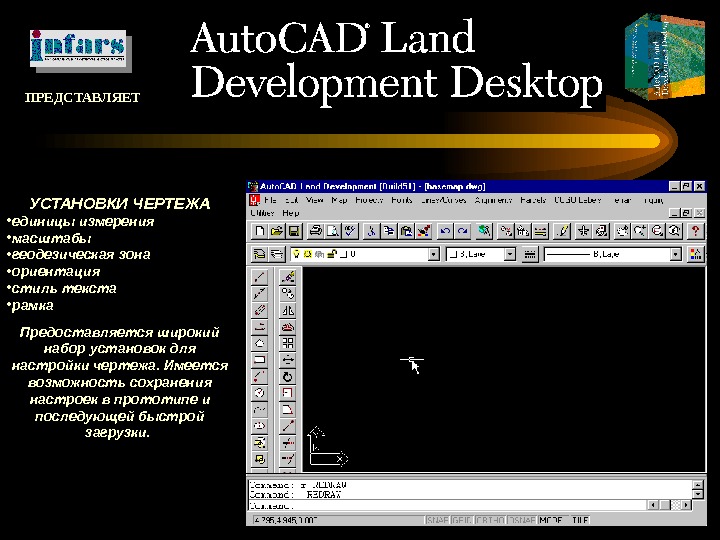Open the red question mark Help icon
This screenshot has width=720, height=540.
click(695, 231)
